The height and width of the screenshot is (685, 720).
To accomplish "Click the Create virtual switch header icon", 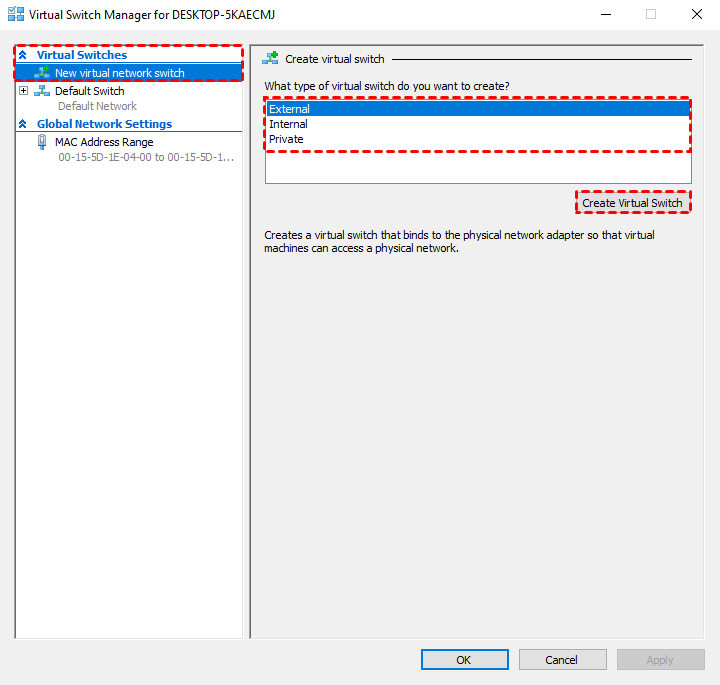I will (270, 59).
